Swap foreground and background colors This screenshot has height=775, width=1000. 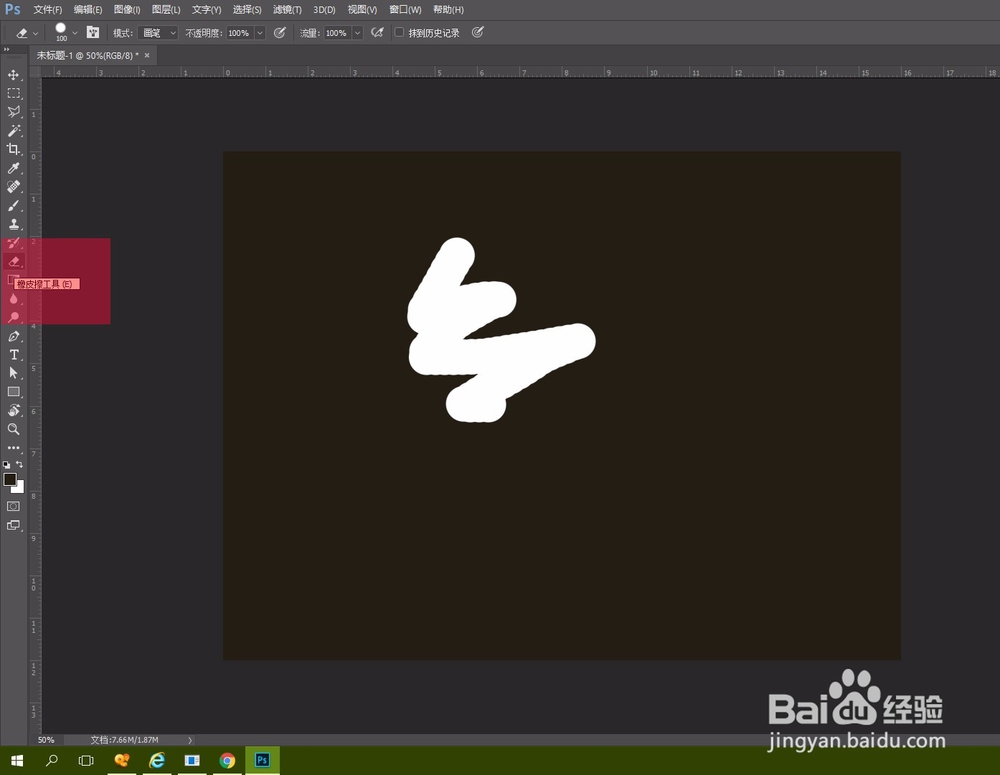pyautogui.click(x=20, y=464)
